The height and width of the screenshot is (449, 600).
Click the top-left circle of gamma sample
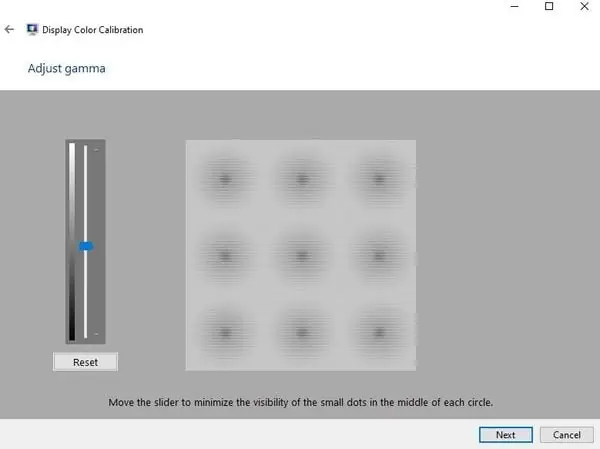click(x=225, y=179)
